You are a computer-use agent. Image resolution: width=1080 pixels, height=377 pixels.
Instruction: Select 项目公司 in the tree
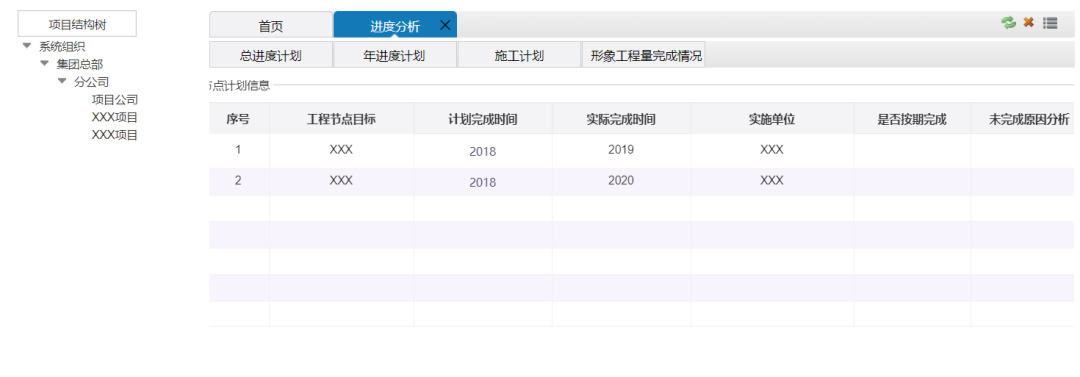[x=115, y=100]
